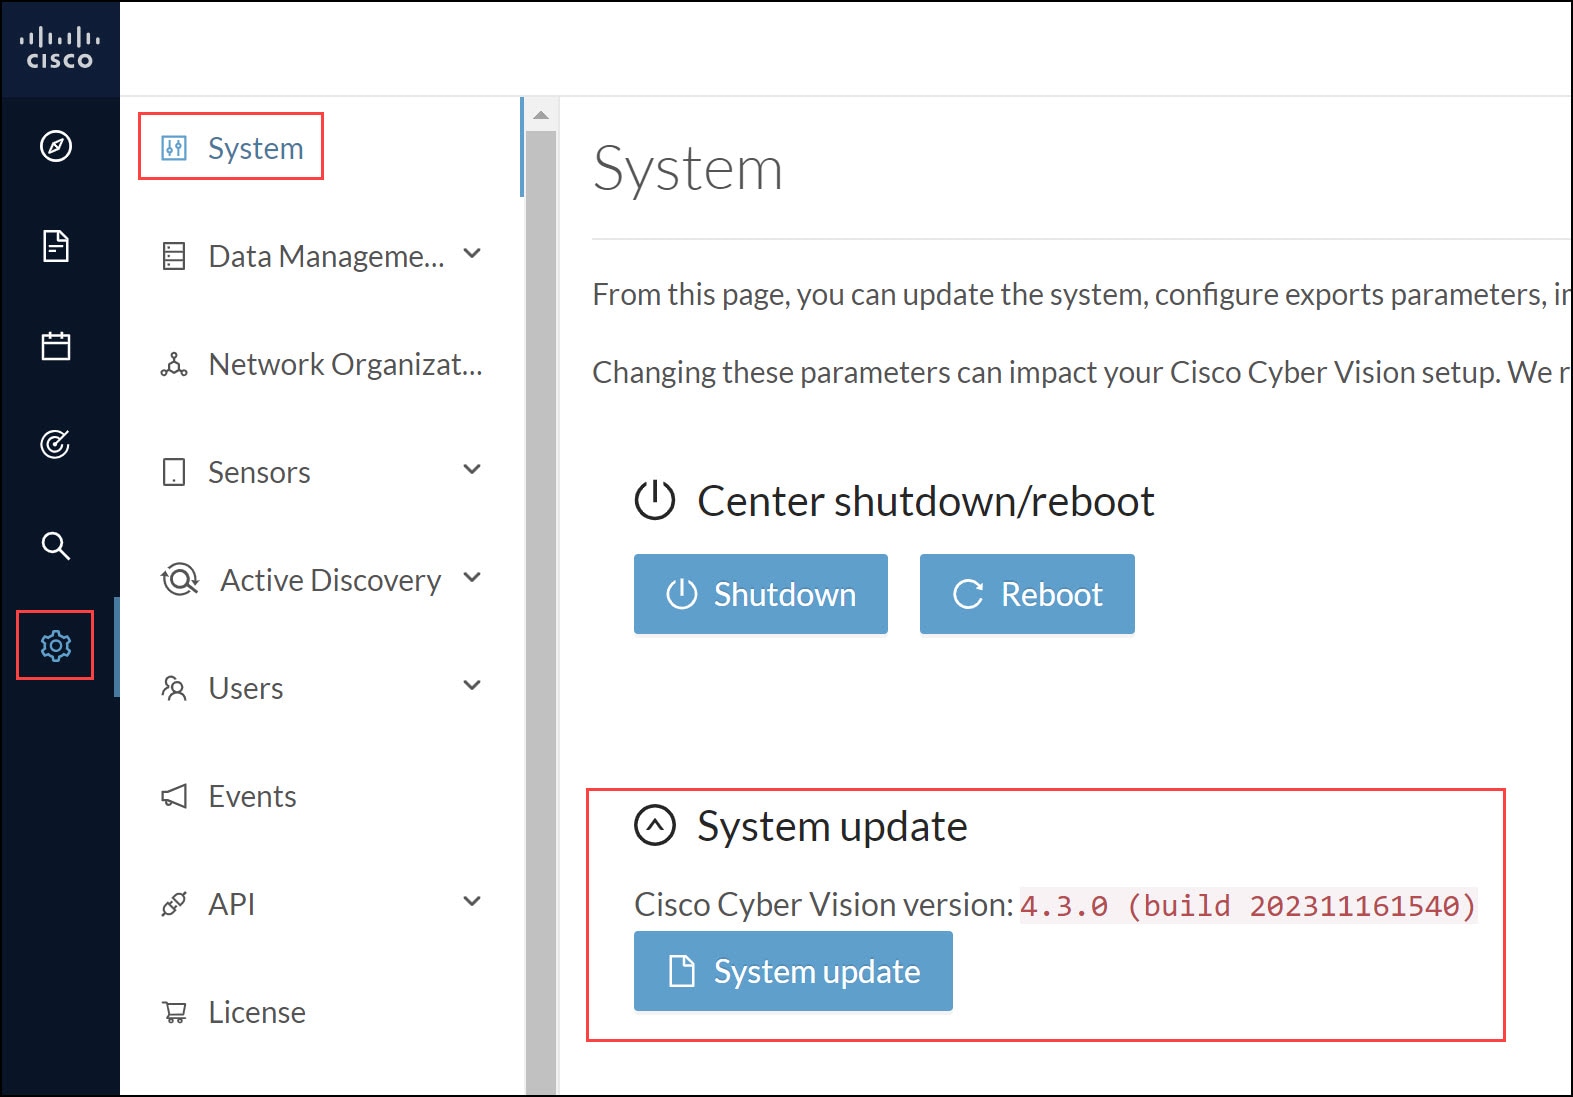Click the System page heading
This screenshot has height=1097, width=1573.
tap(688, 168)
